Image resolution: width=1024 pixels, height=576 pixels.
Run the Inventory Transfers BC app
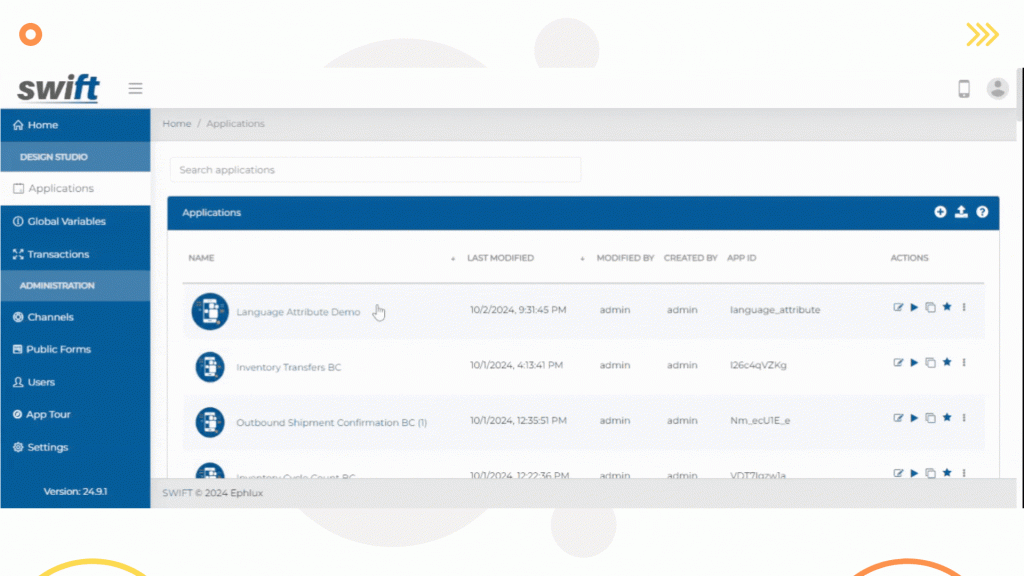click(x=914, y=362)
